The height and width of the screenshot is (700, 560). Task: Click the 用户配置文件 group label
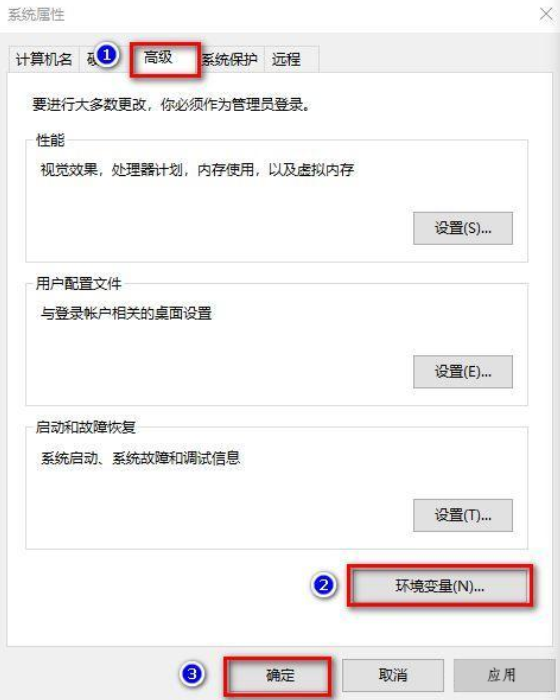coord(79,283)
